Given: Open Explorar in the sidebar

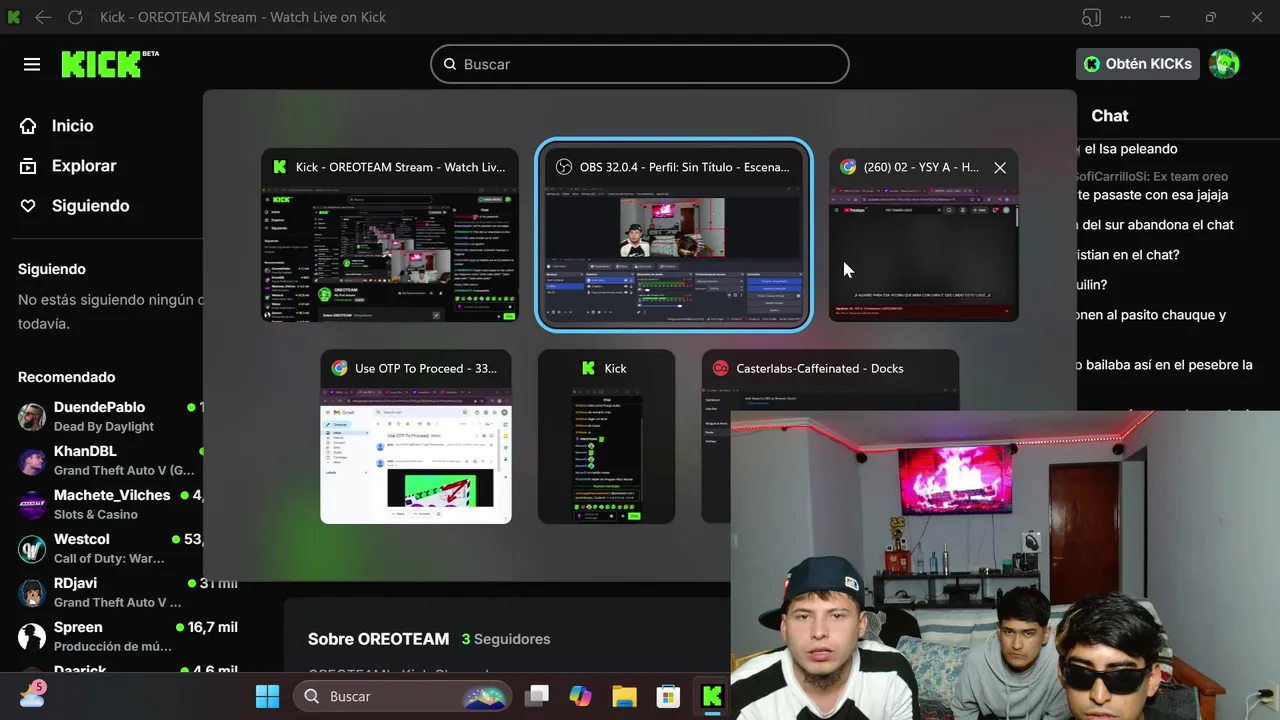Looking at the screenshot, I should coord(68,166).
